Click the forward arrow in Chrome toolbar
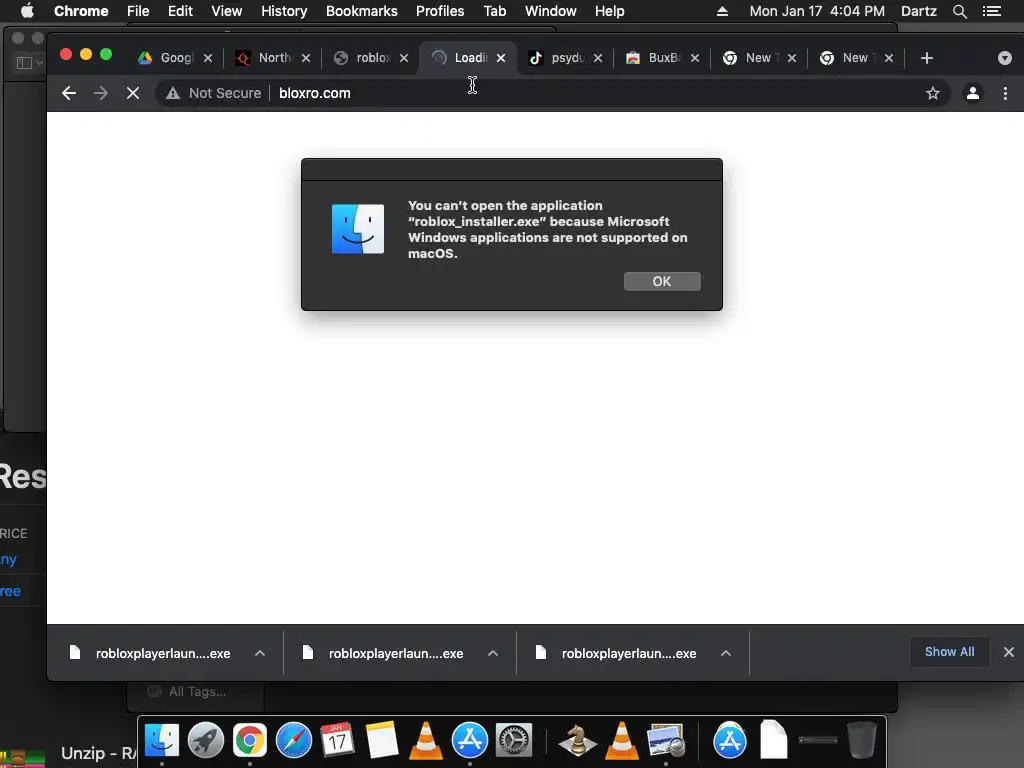Image resolution: width=1024 pixels, height=768 pixels. point(101,93)
